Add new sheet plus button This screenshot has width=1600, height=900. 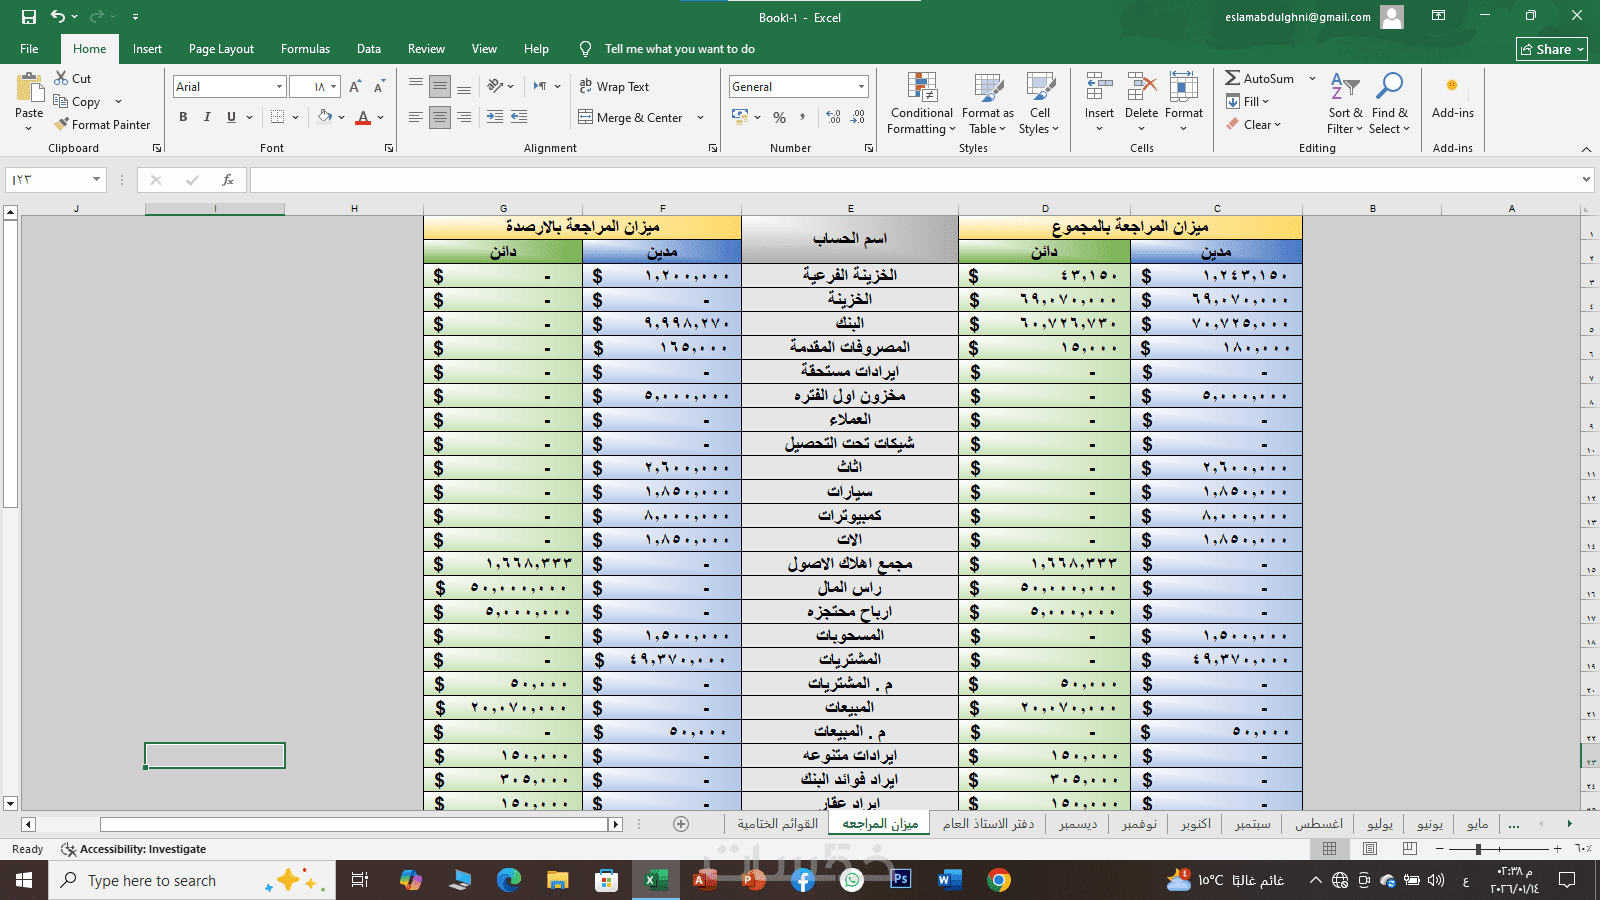click(x=681, y=824)
